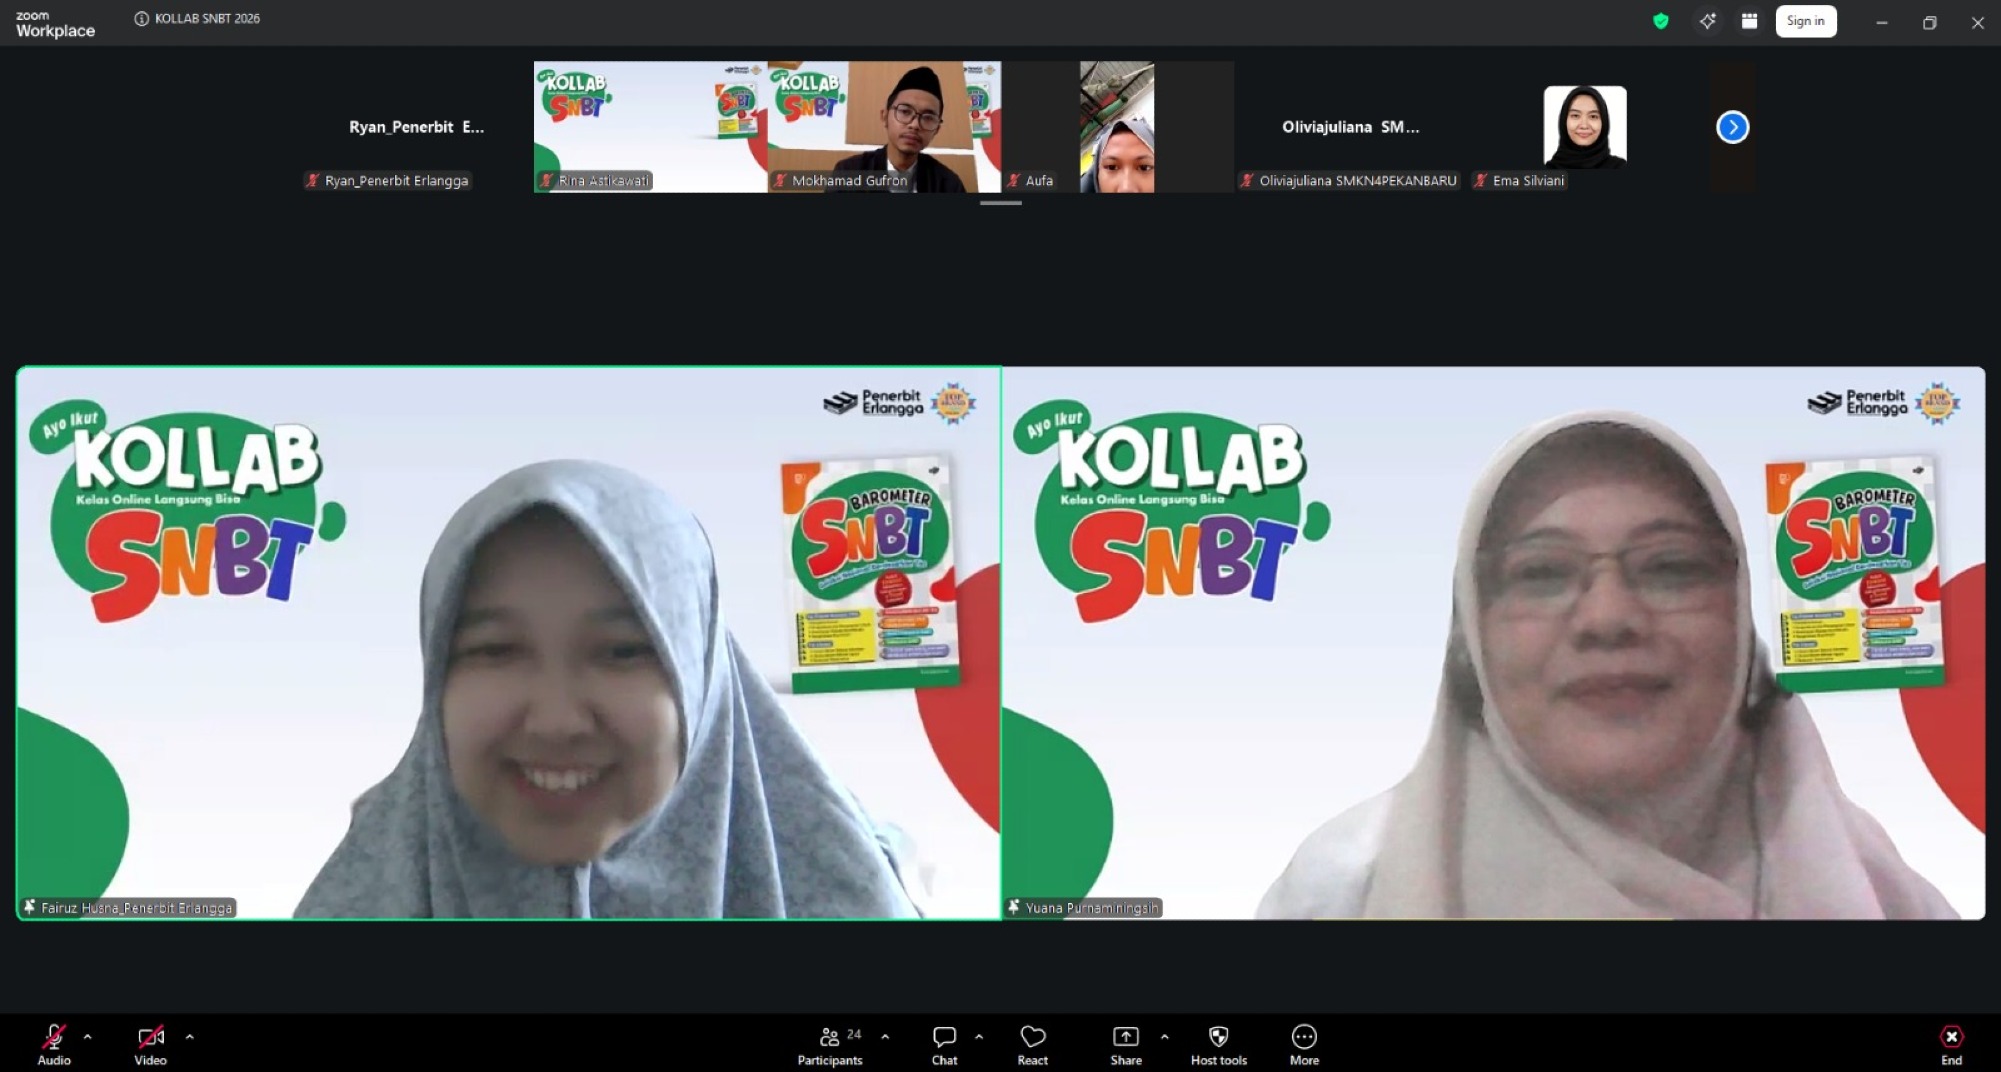Viewport: 2001px width, 1072px height.
Task: Unmute microphone with the Audio button
Action: [54, 1043]
